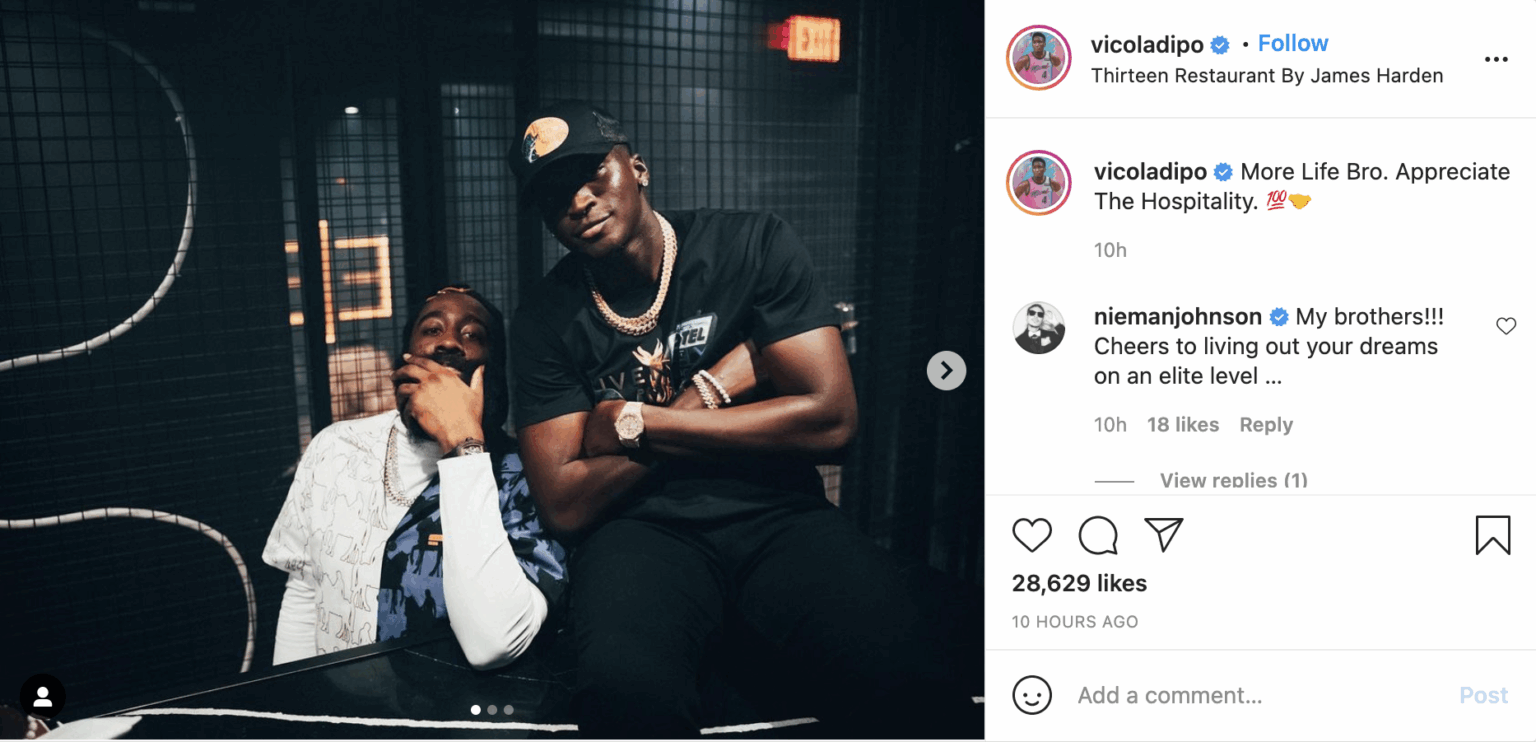This screenshot has height=742, width=1536.
Task: Follow vicoladipo
Action: [x=1293, y=44]
